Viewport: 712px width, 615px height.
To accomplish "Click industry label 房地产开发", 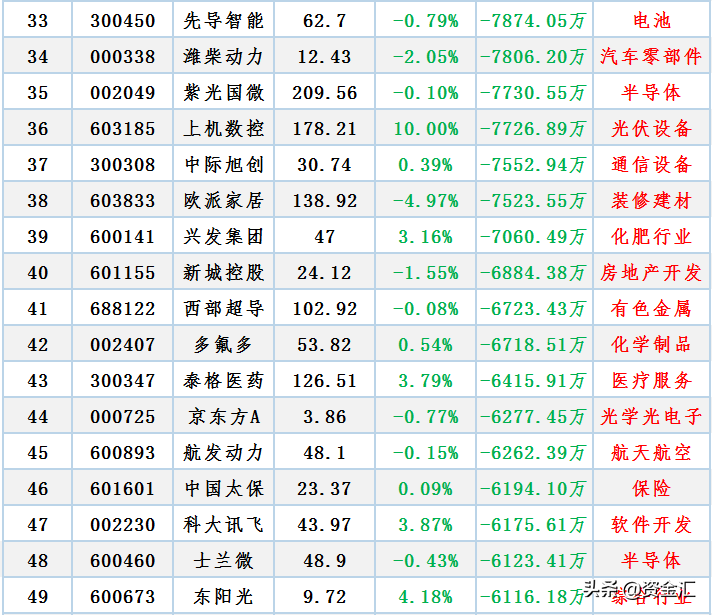I will [x=651, y=273].
